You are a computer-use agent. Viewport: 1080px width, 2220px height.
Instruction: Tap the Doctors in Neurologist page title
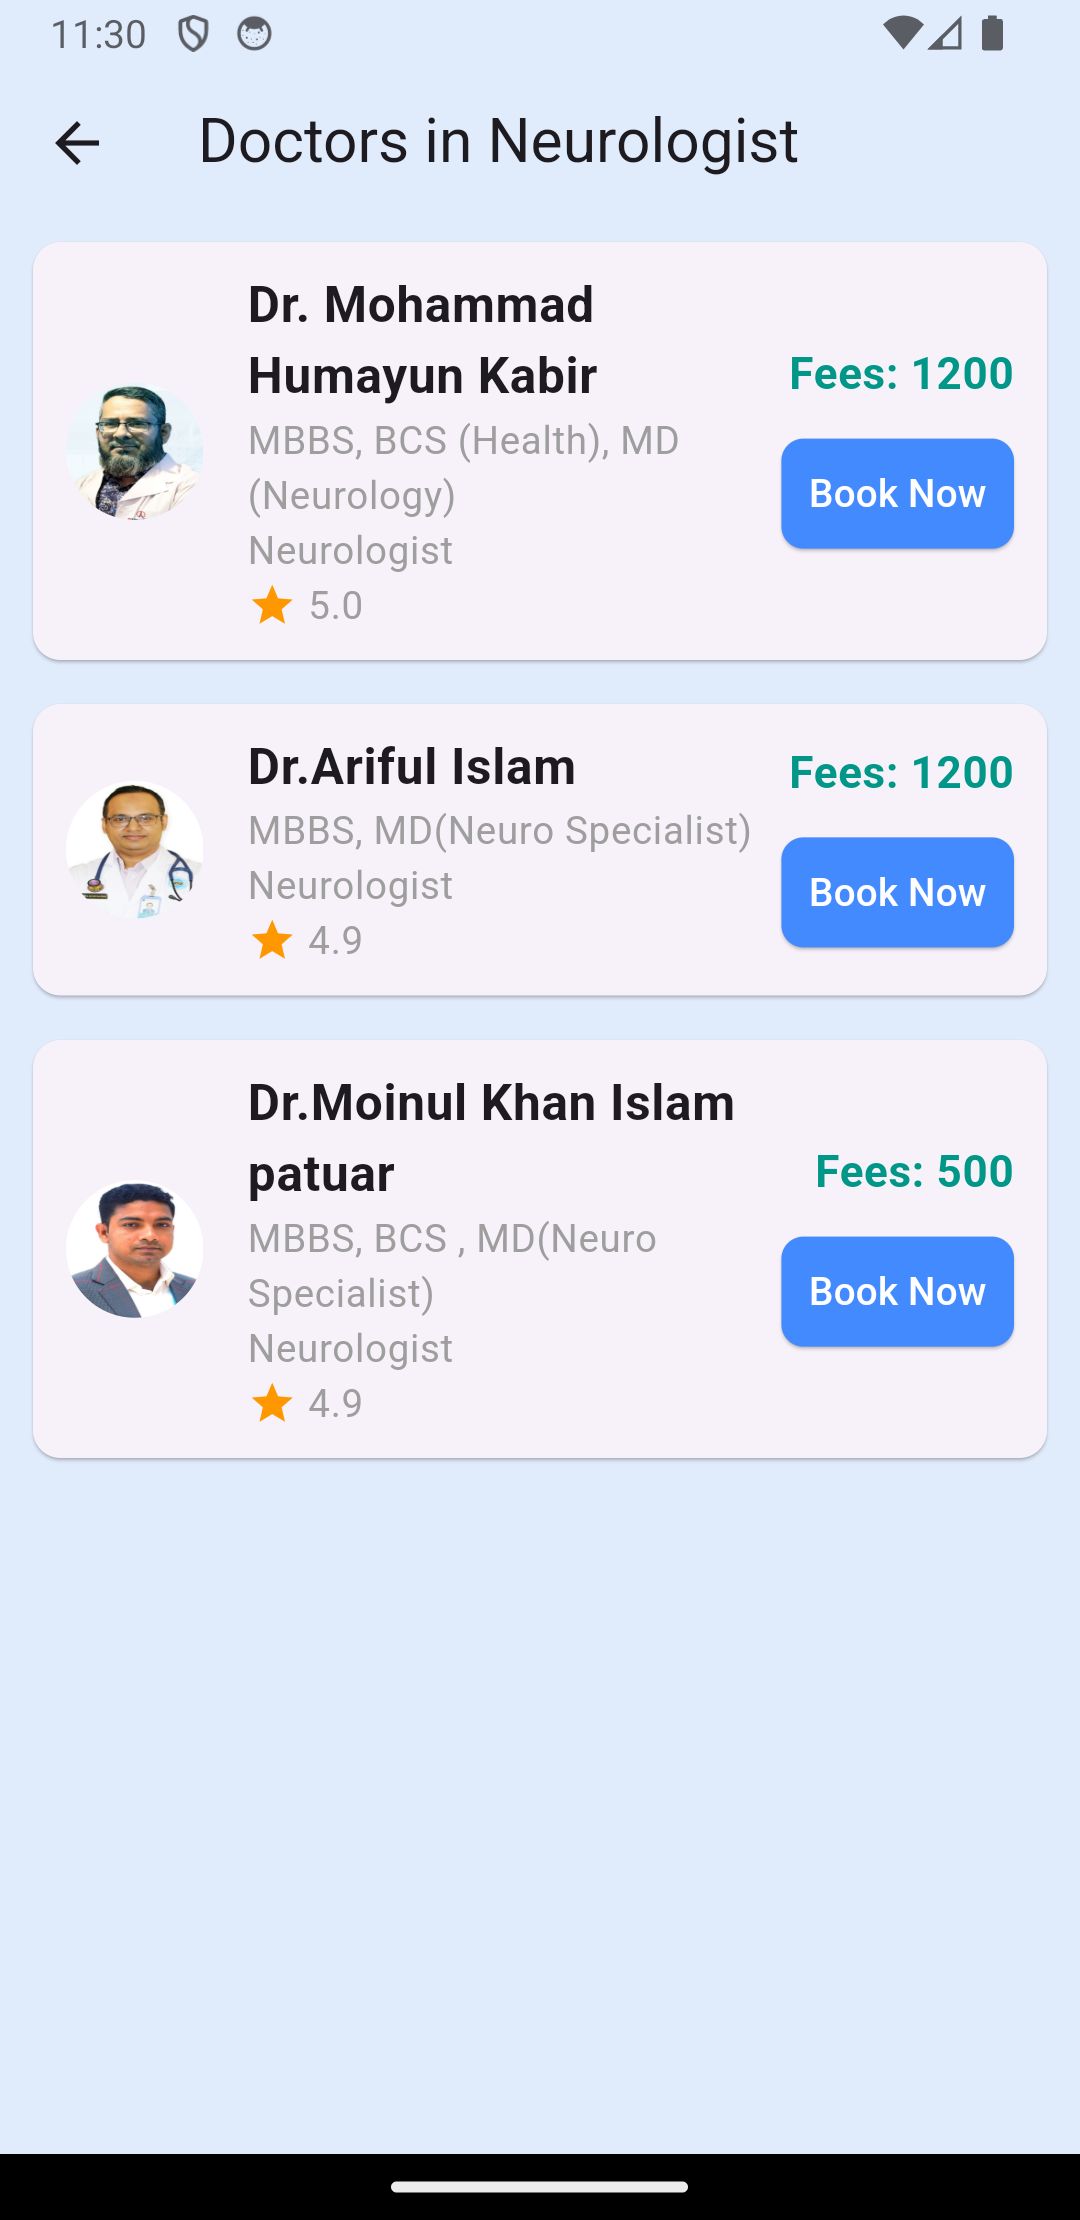pos(498,141)
